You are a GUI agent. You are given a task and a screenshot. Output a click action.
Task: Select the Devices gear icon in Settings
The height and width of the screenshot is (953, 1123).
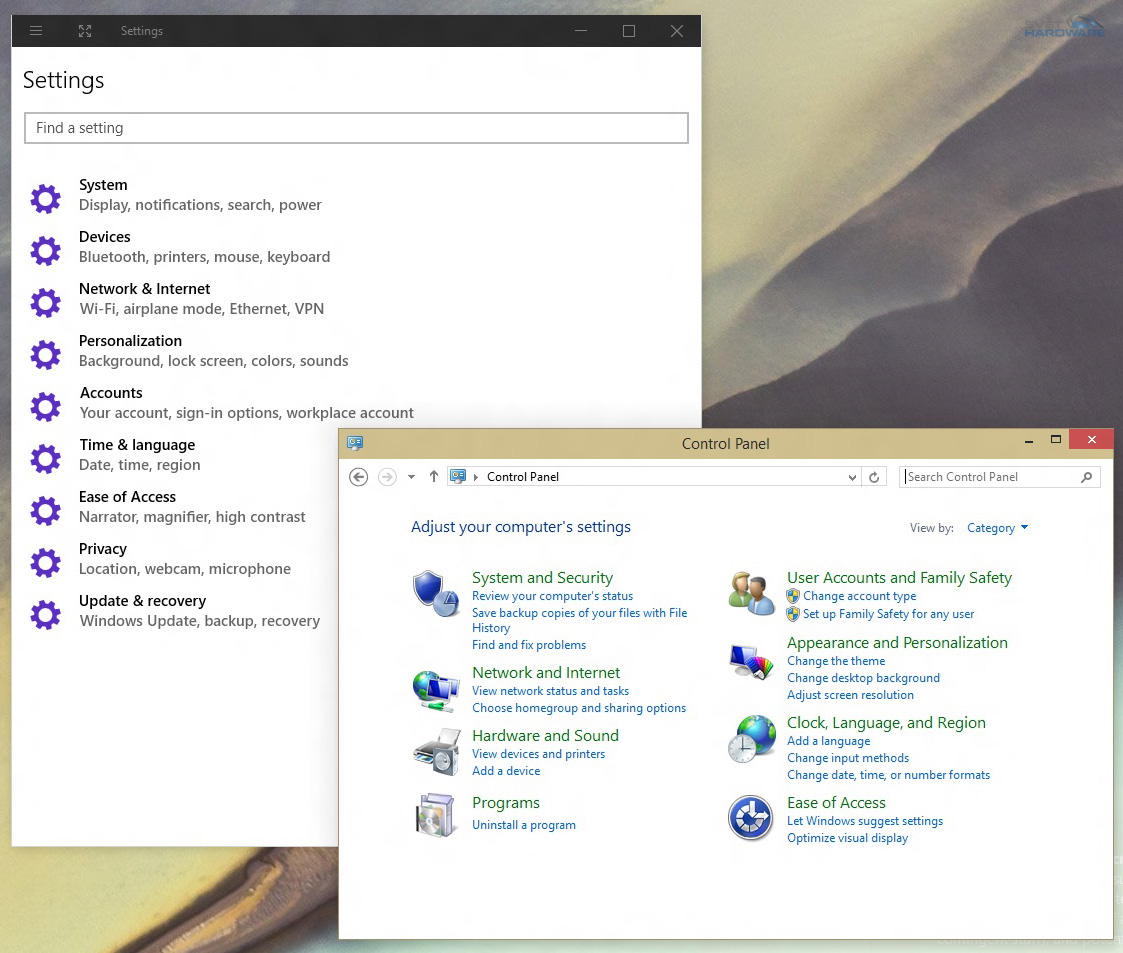pyautogui.click(x=45, y=250)
